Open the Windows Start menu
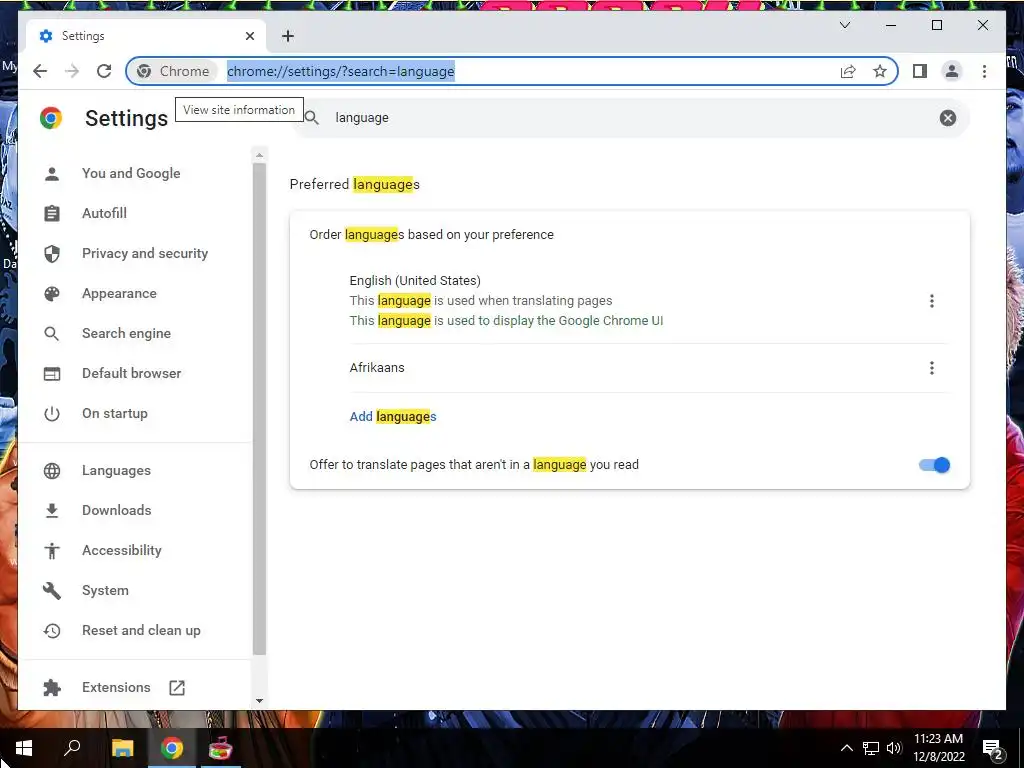Image resolution: width=1024 pixels, height=768 pixels. tap(24, 748)
